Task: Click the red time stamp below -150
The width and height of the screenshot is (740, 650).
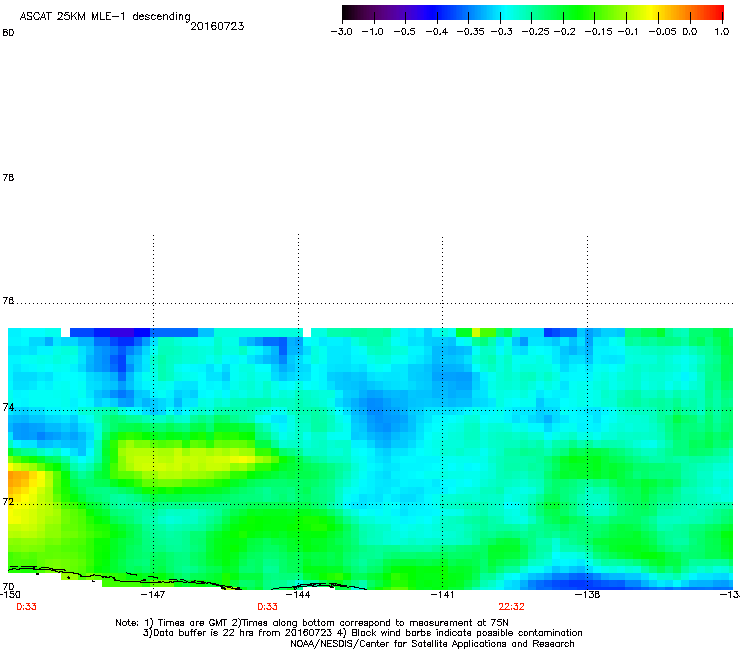Action: [26, 607]
